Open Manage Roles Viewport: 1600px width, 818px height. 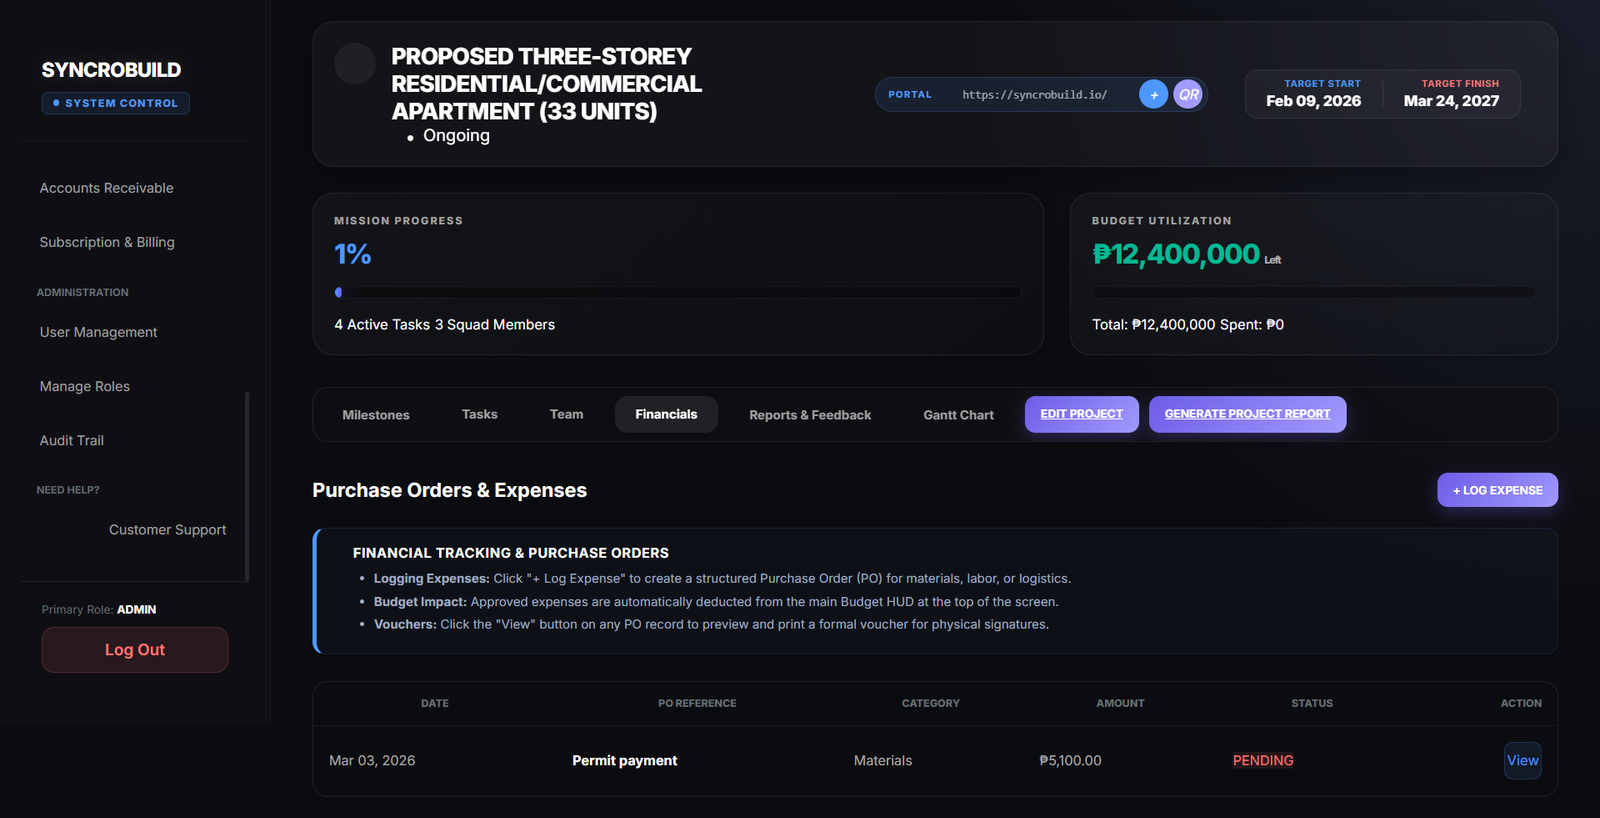[85, 386]
